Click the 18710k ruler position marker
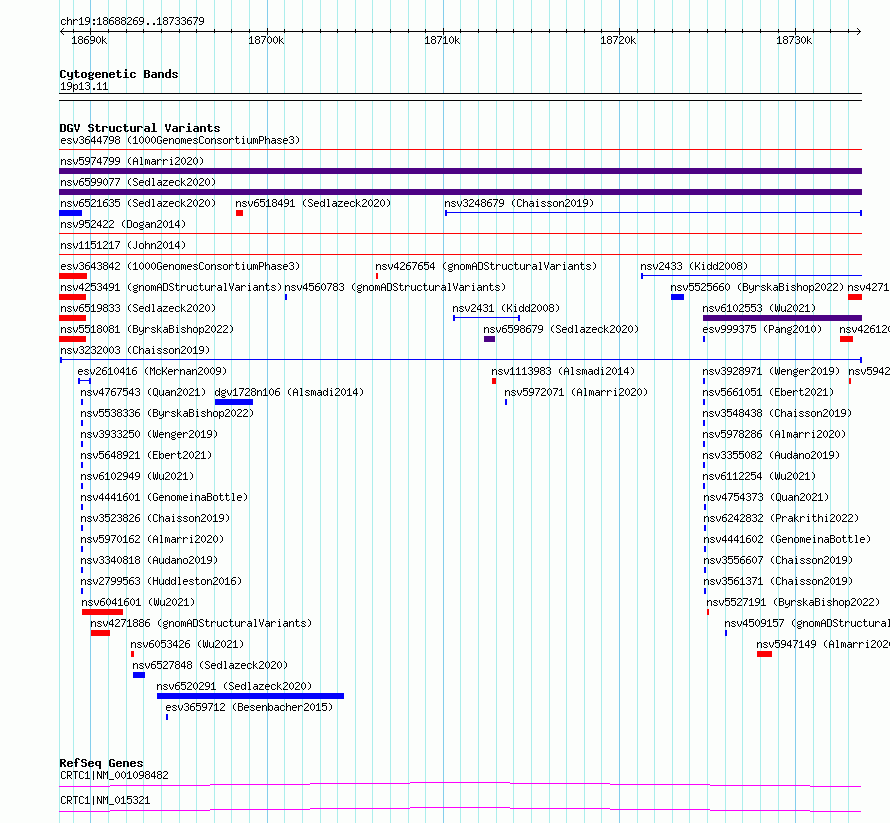Image resolution: width=890 pixels, height=823 pixels. [442, 40]
